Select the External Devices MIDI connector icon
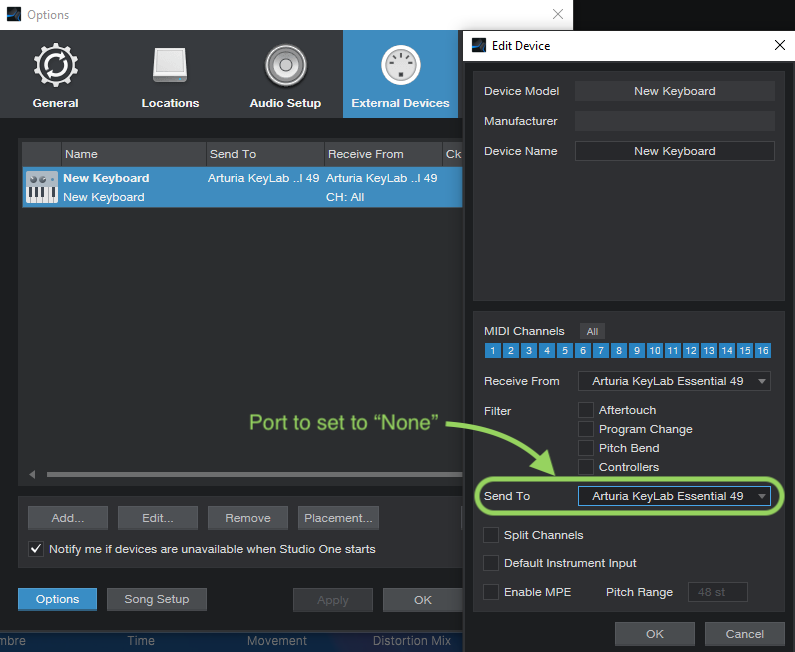This screenshot has width=795, height=652. point(401,65)
